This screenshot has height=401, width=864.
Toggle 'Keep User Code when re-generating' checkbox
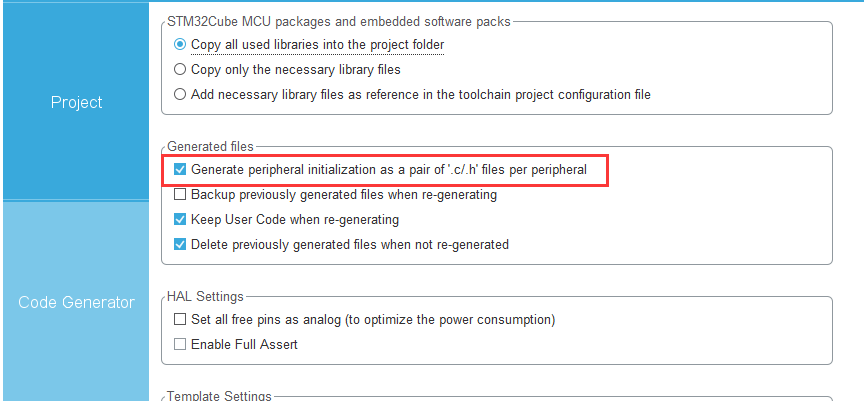(180, 219)
